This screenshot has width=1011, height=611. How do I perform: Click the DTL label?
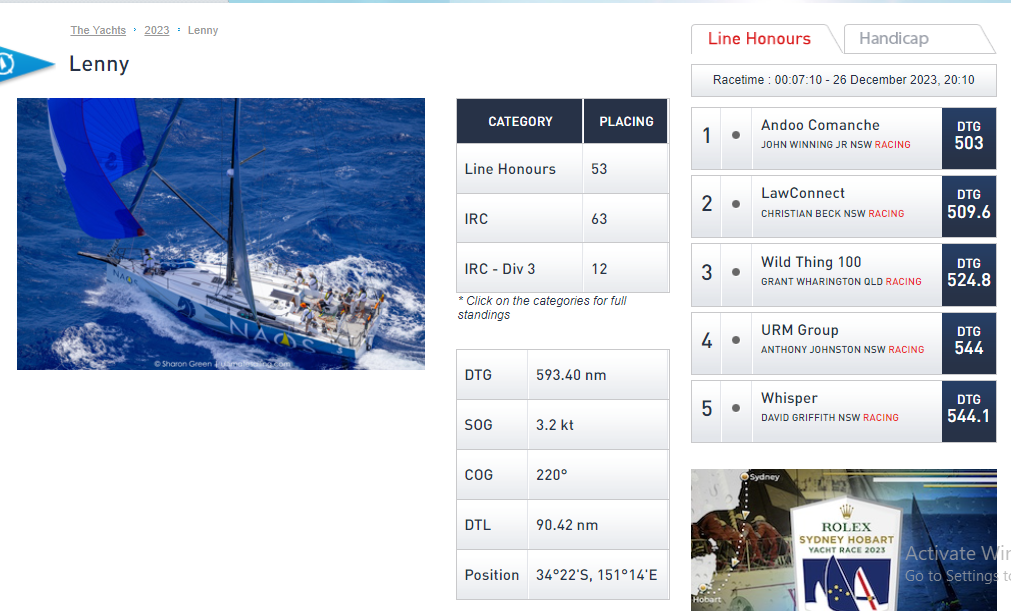478,525
